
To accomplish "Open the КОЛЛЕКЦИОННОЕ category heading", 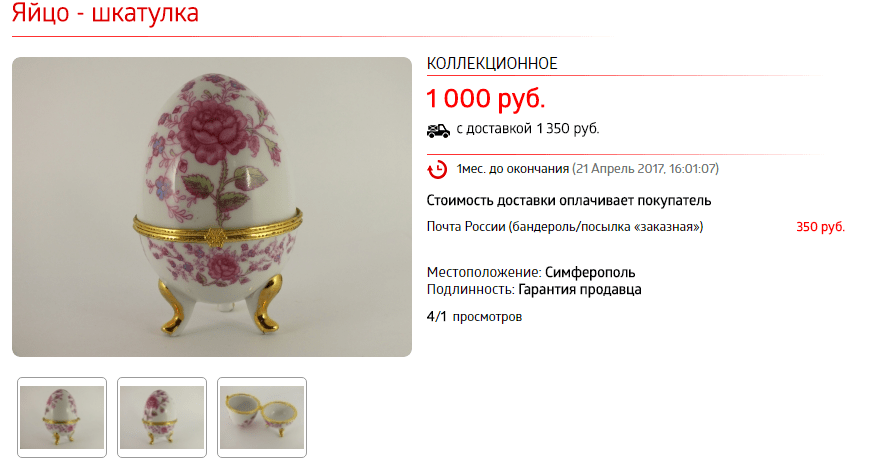I will [492, 63].
